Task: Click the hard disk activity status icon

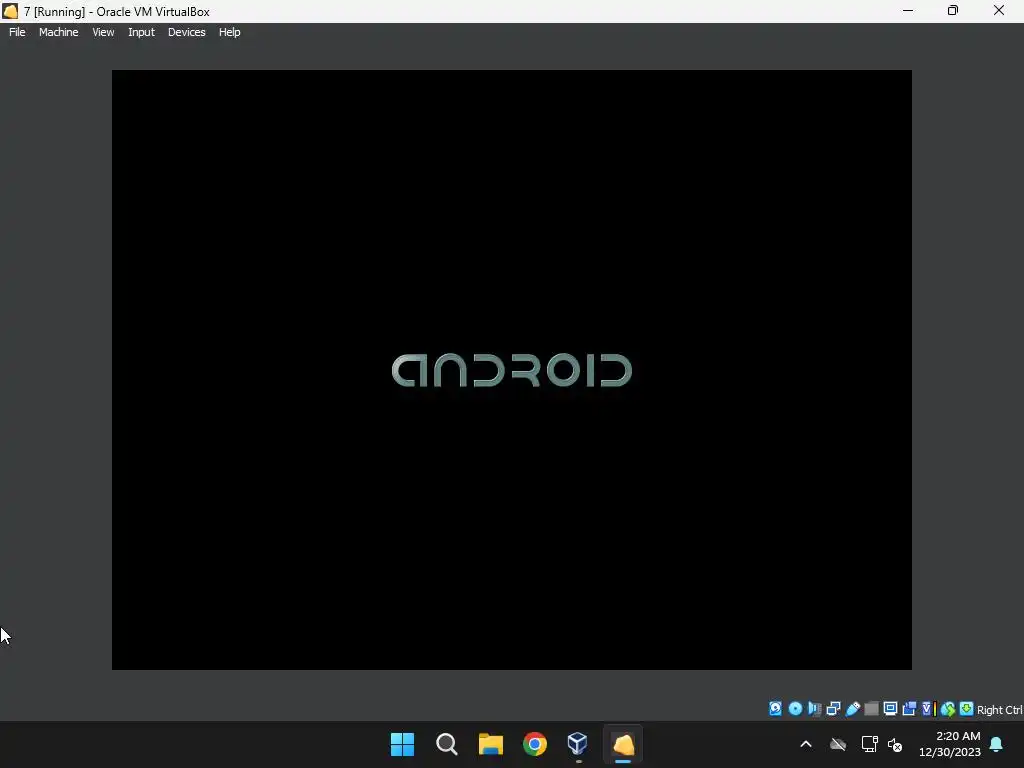Action: click(775, 709)
